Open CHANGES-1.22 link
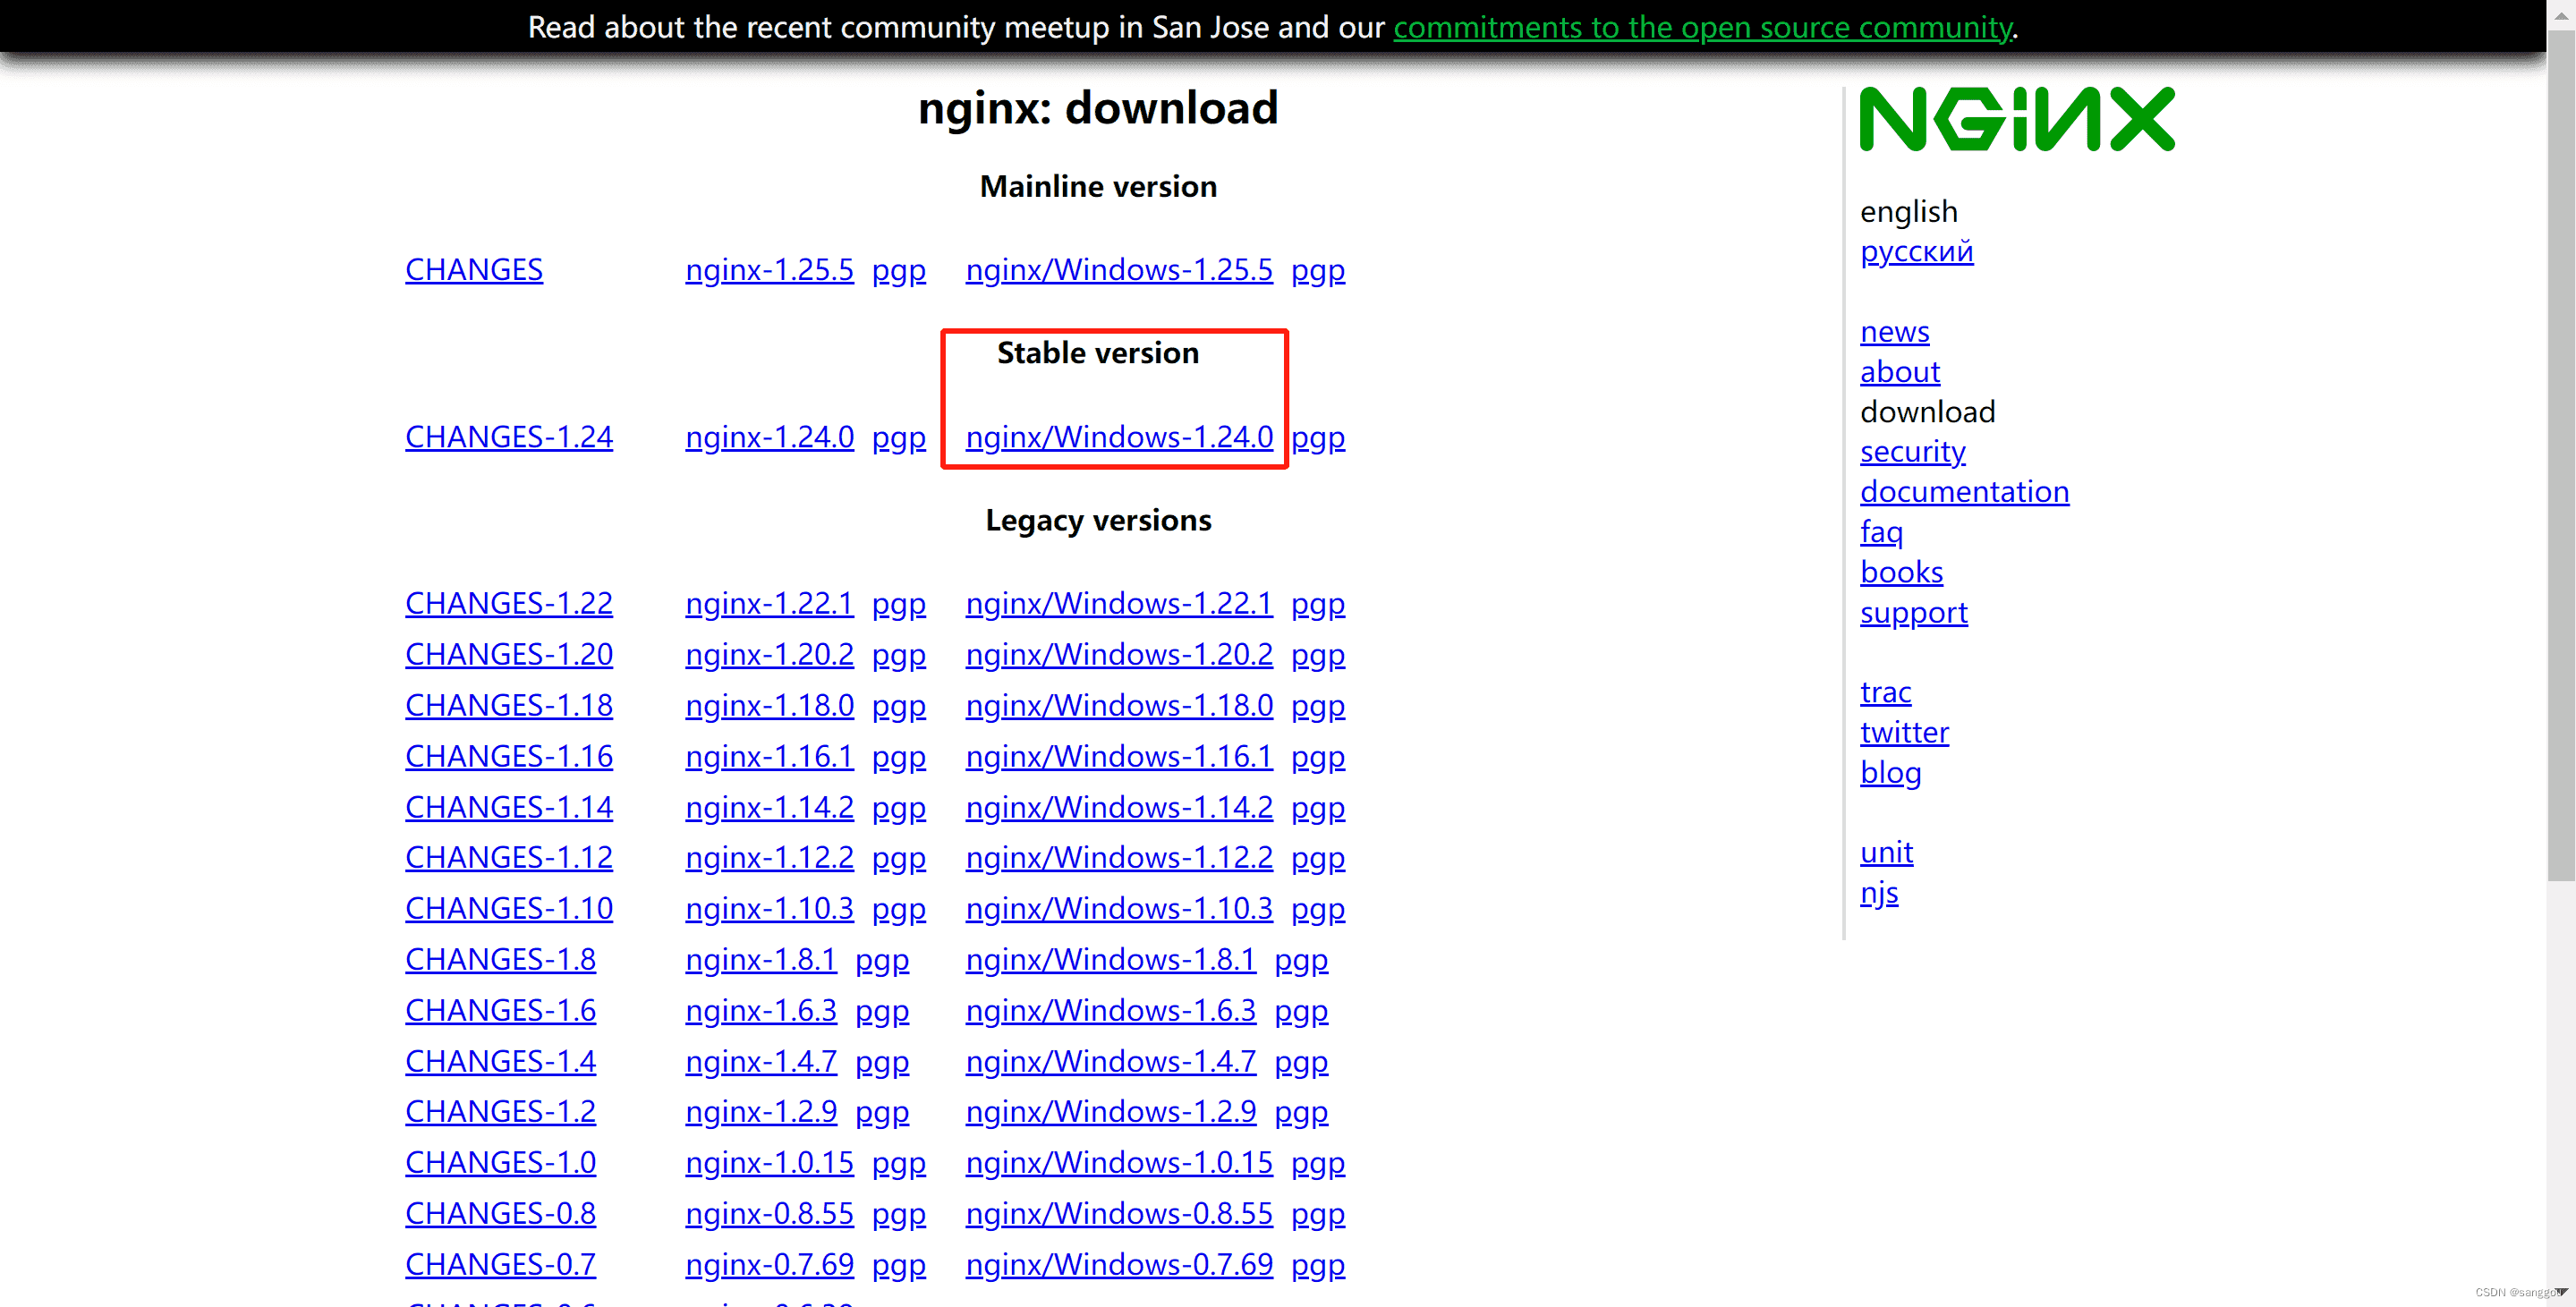 [x=509, y=602]
